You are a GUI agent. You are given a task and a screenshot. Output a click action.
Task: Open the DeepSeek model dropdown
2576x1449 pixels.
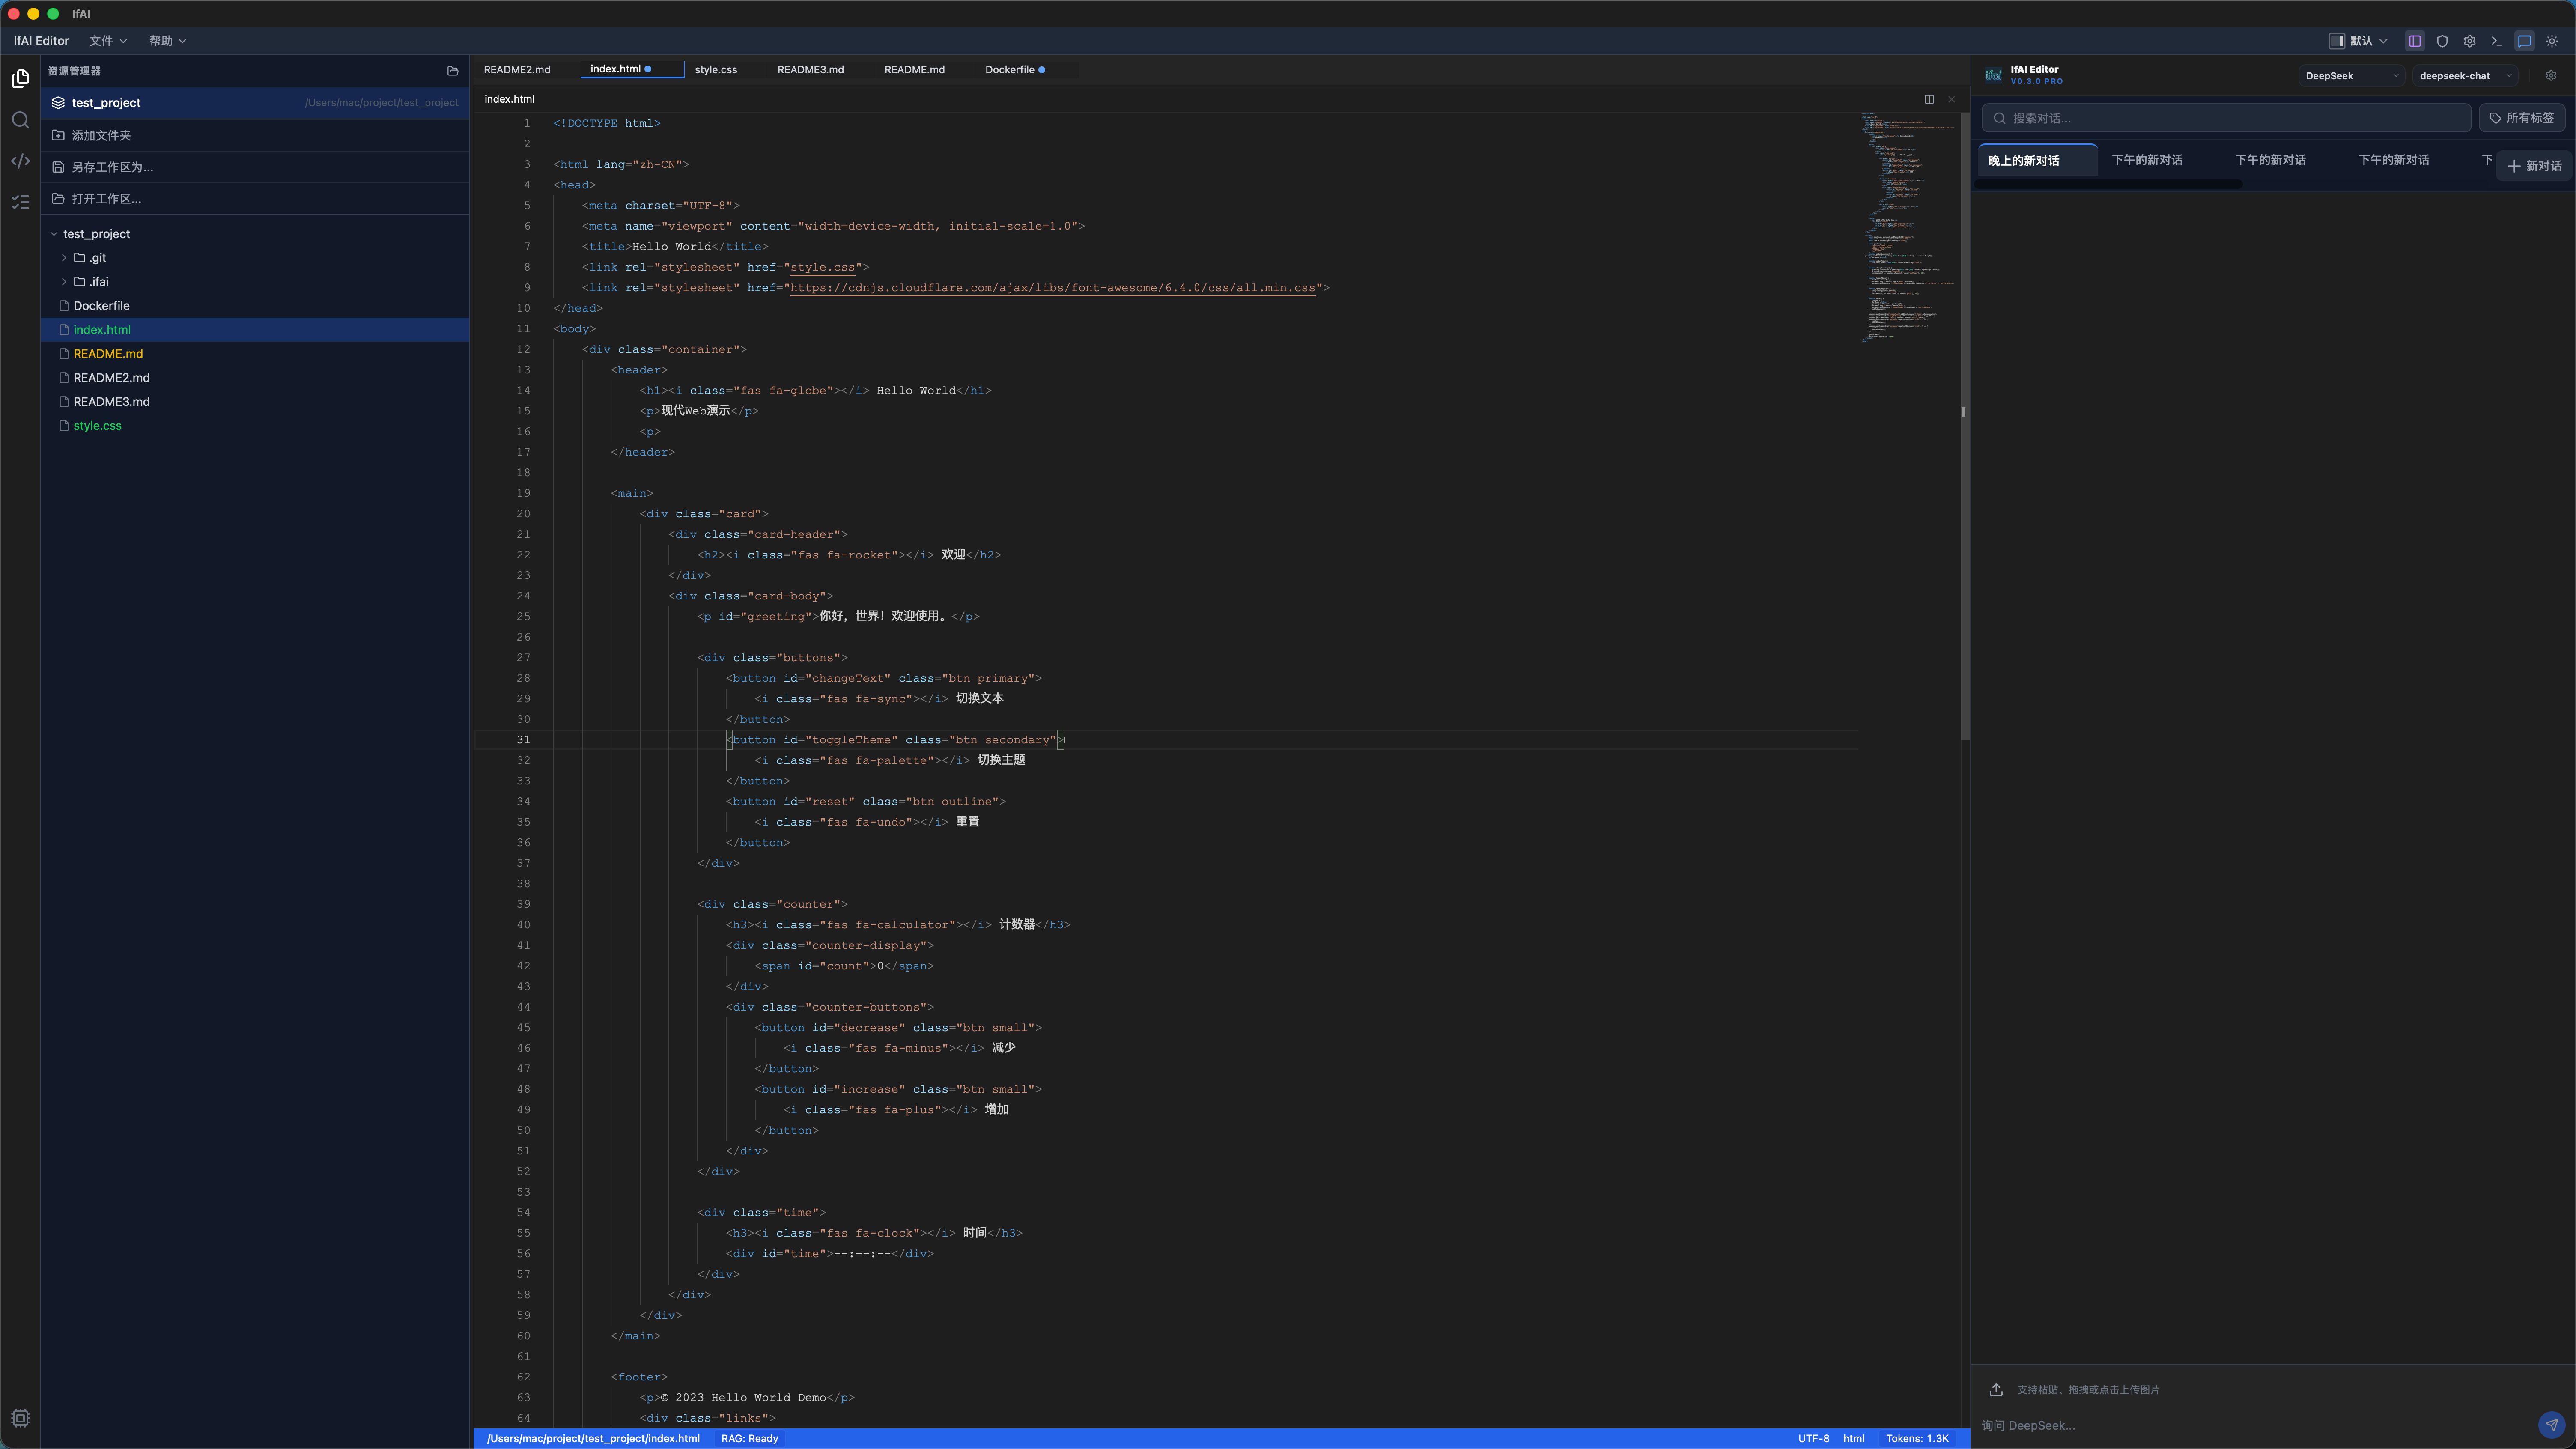pyautogui.click(x=2350, y=75)
